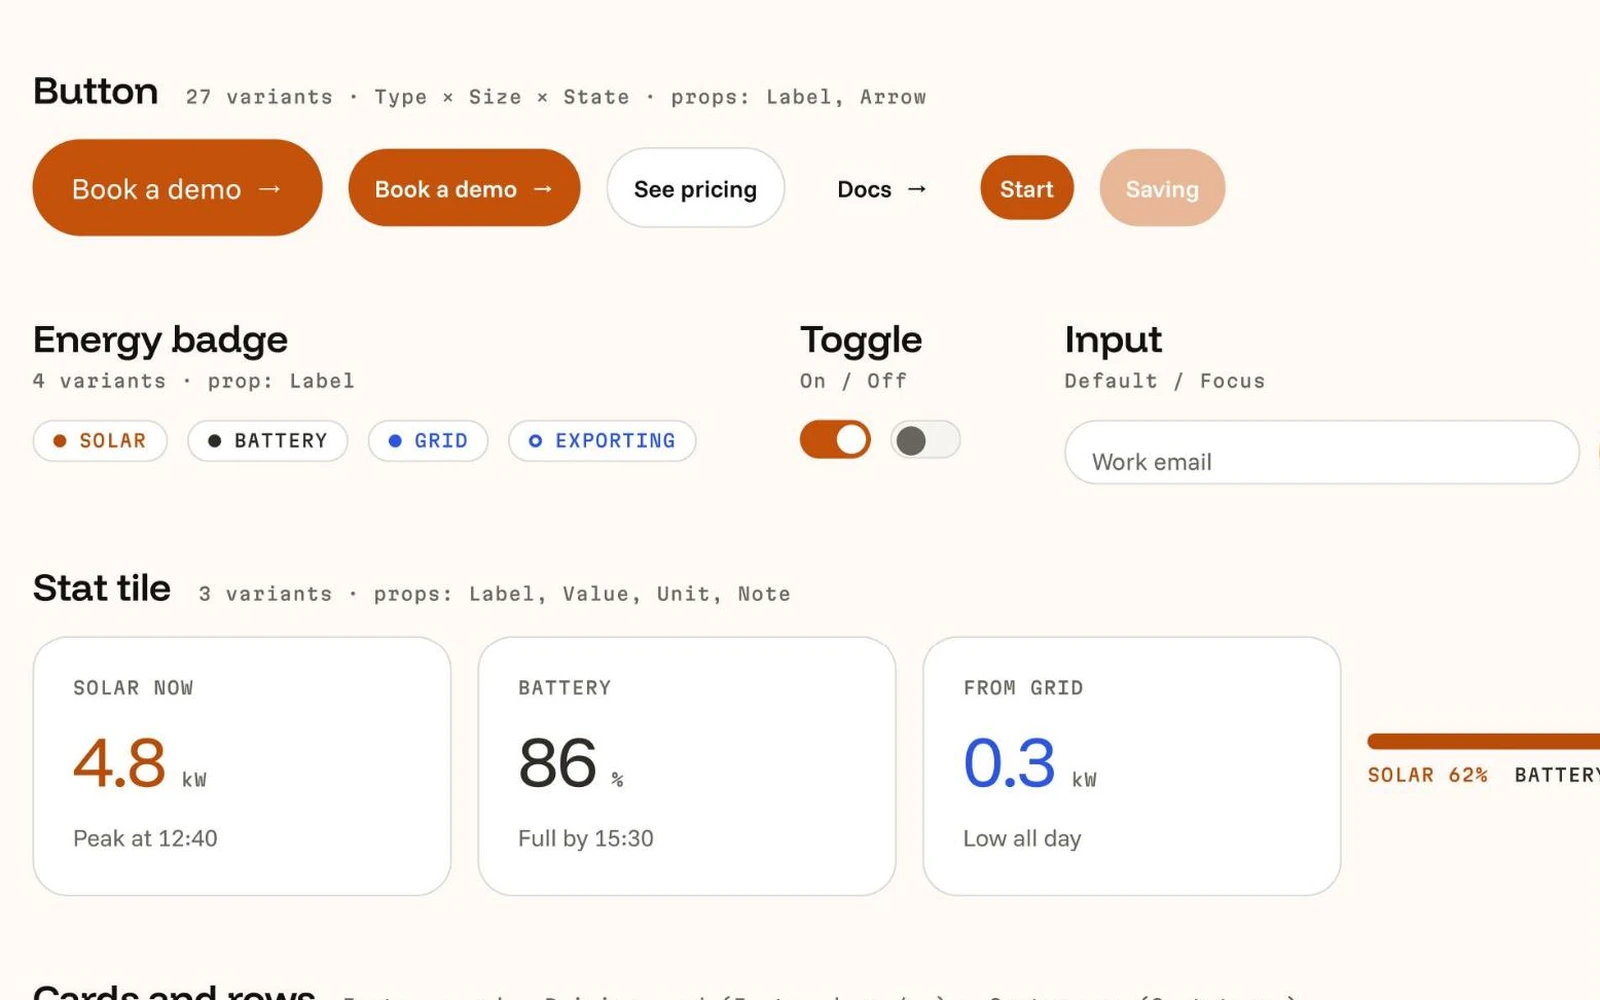Click the large 'Book a demo' button

click(177, 188)
